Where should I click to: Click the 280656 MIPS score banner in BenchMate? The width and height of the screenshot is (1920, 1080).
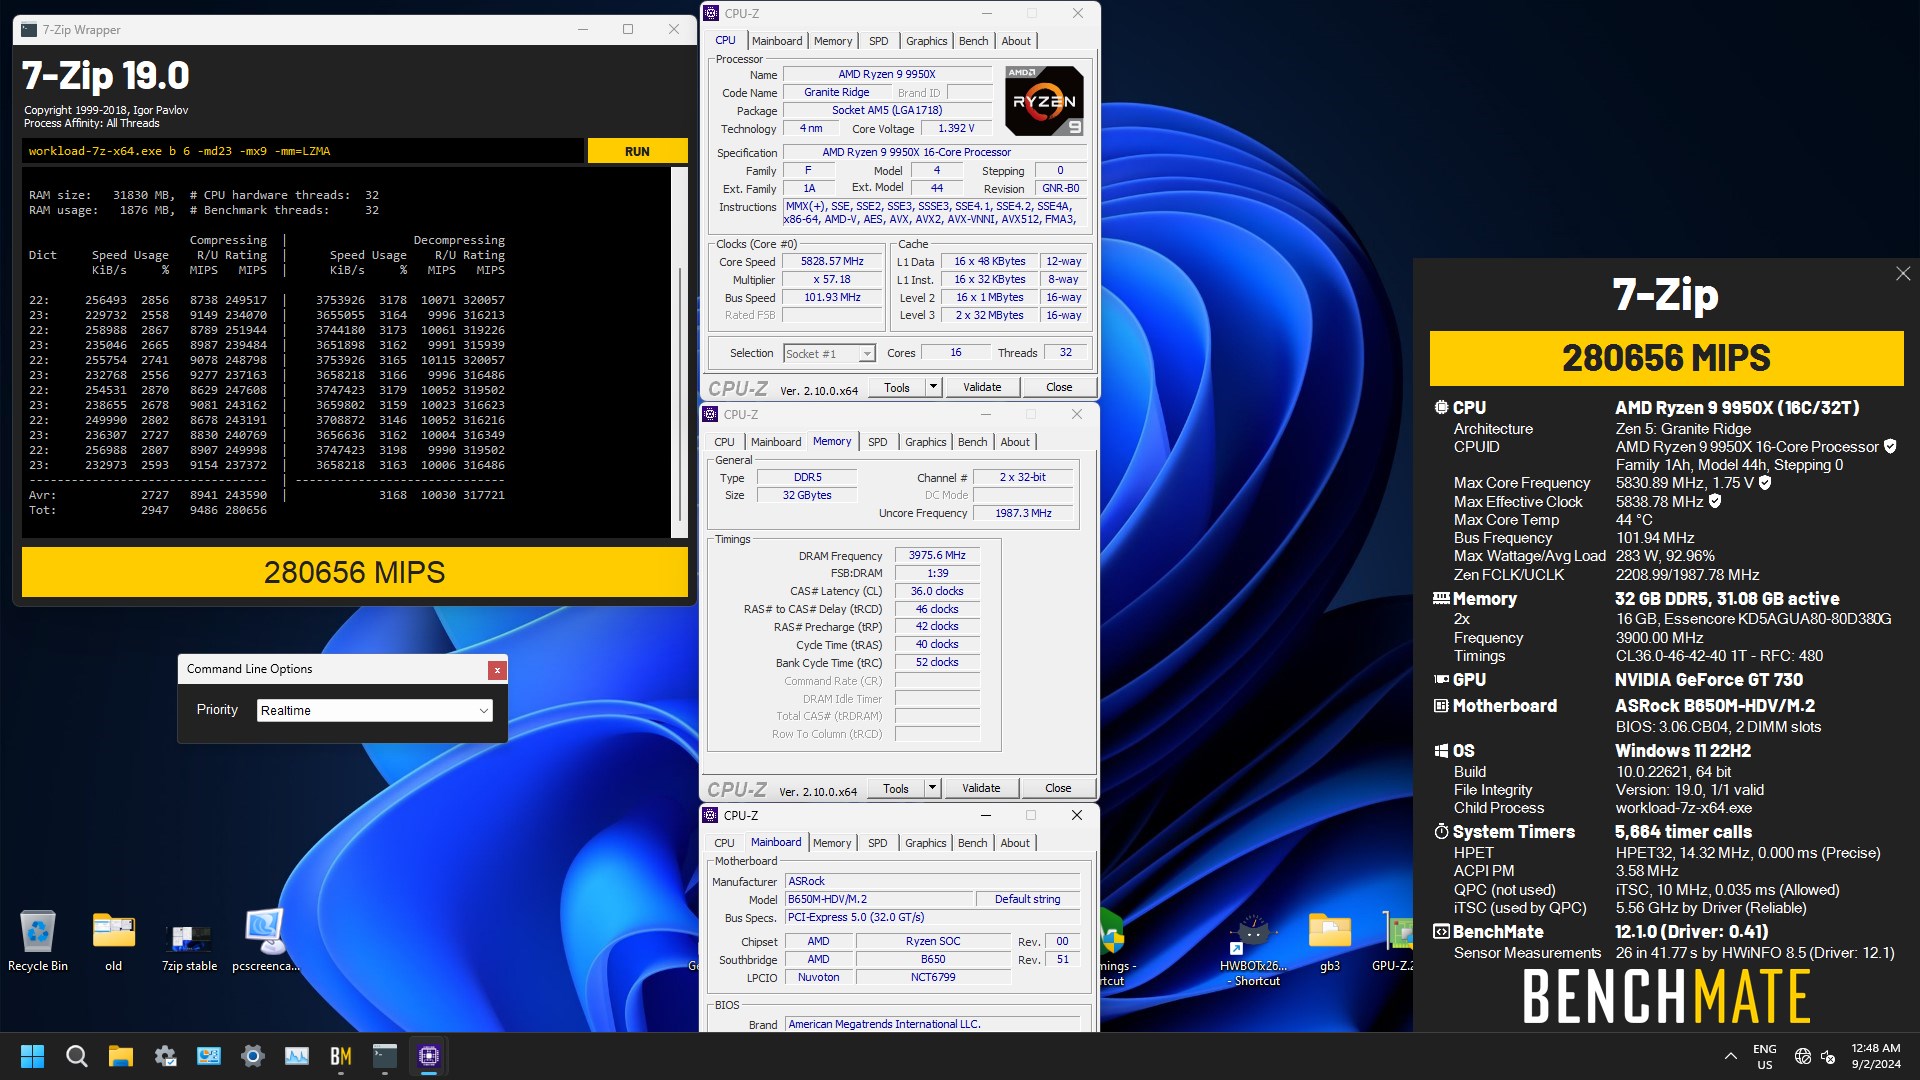[x=1666, y=358]
